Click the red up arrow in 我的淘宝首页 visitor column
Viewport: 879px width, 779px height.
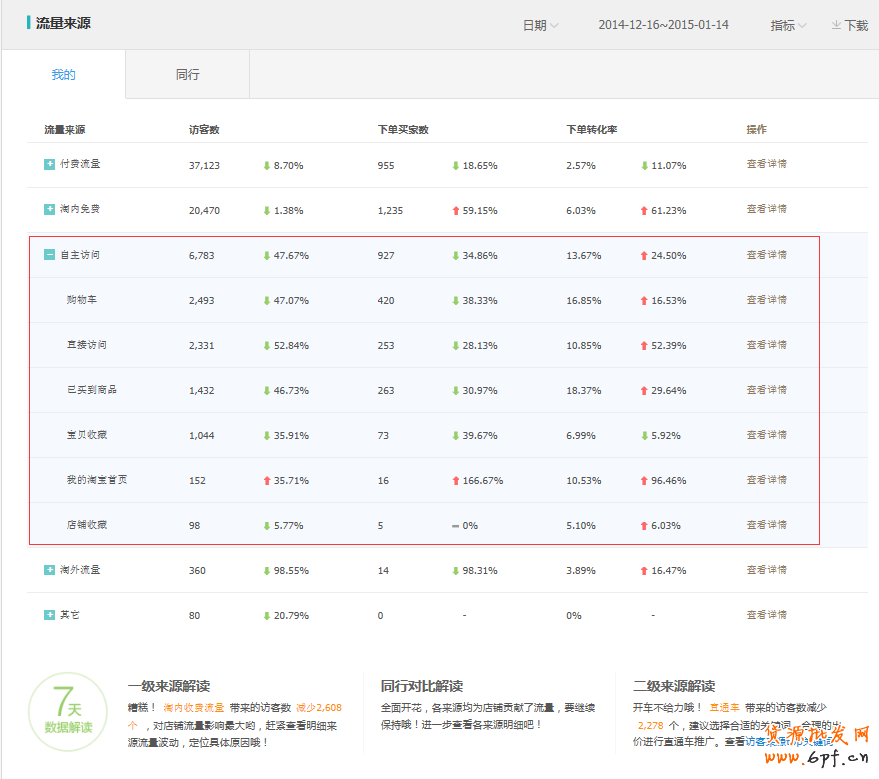[267, 480]
